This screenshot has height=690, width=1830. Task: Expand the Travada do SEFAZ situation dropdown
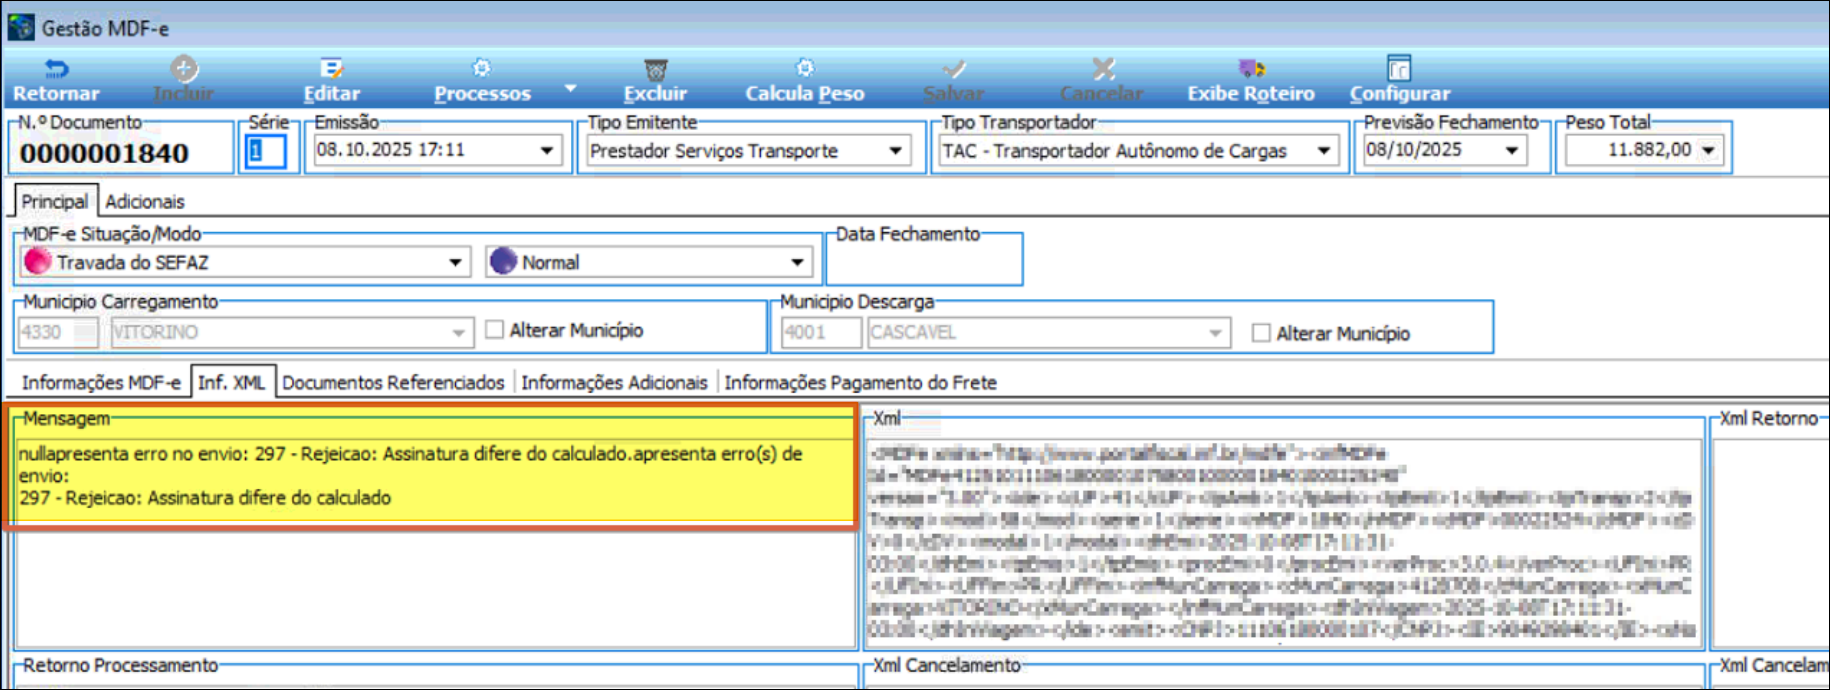455,262
